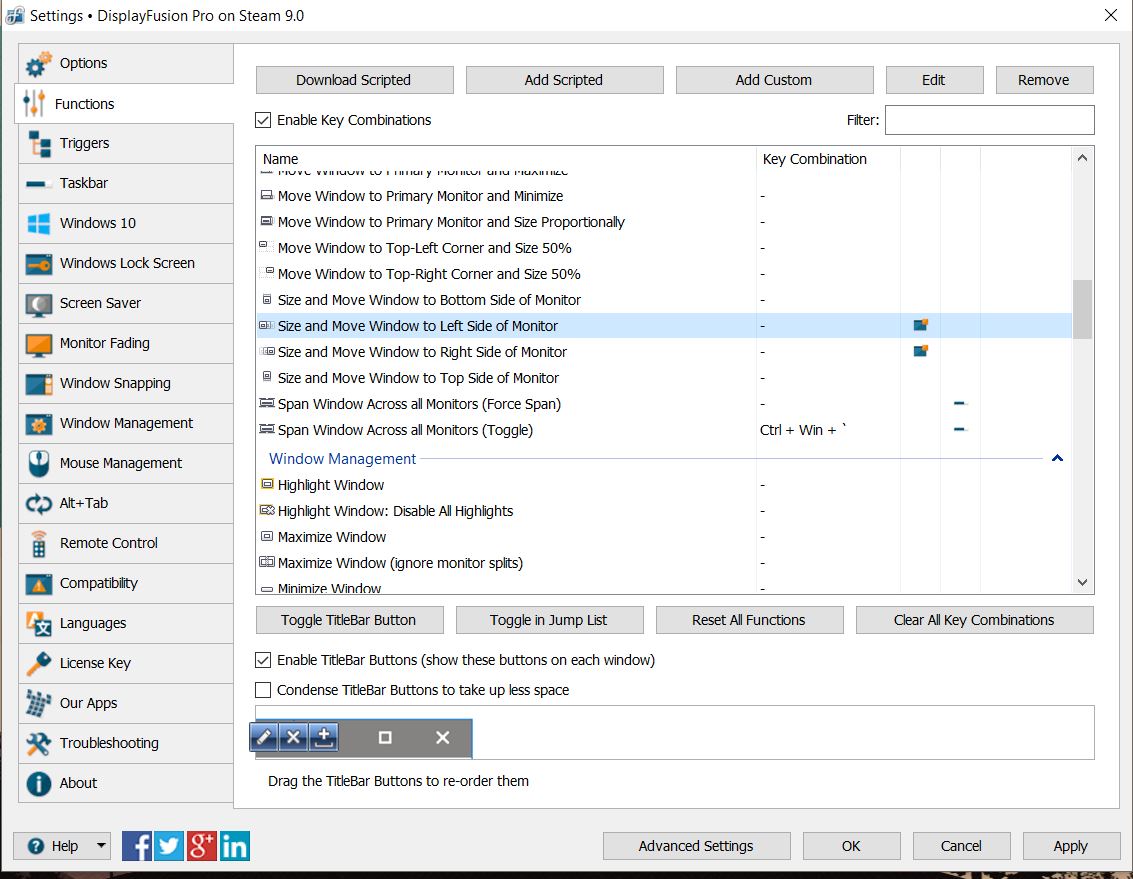Click the LinkedIn icon
Viewport: 1133px width, 879px height.
[x=235, y=846]
